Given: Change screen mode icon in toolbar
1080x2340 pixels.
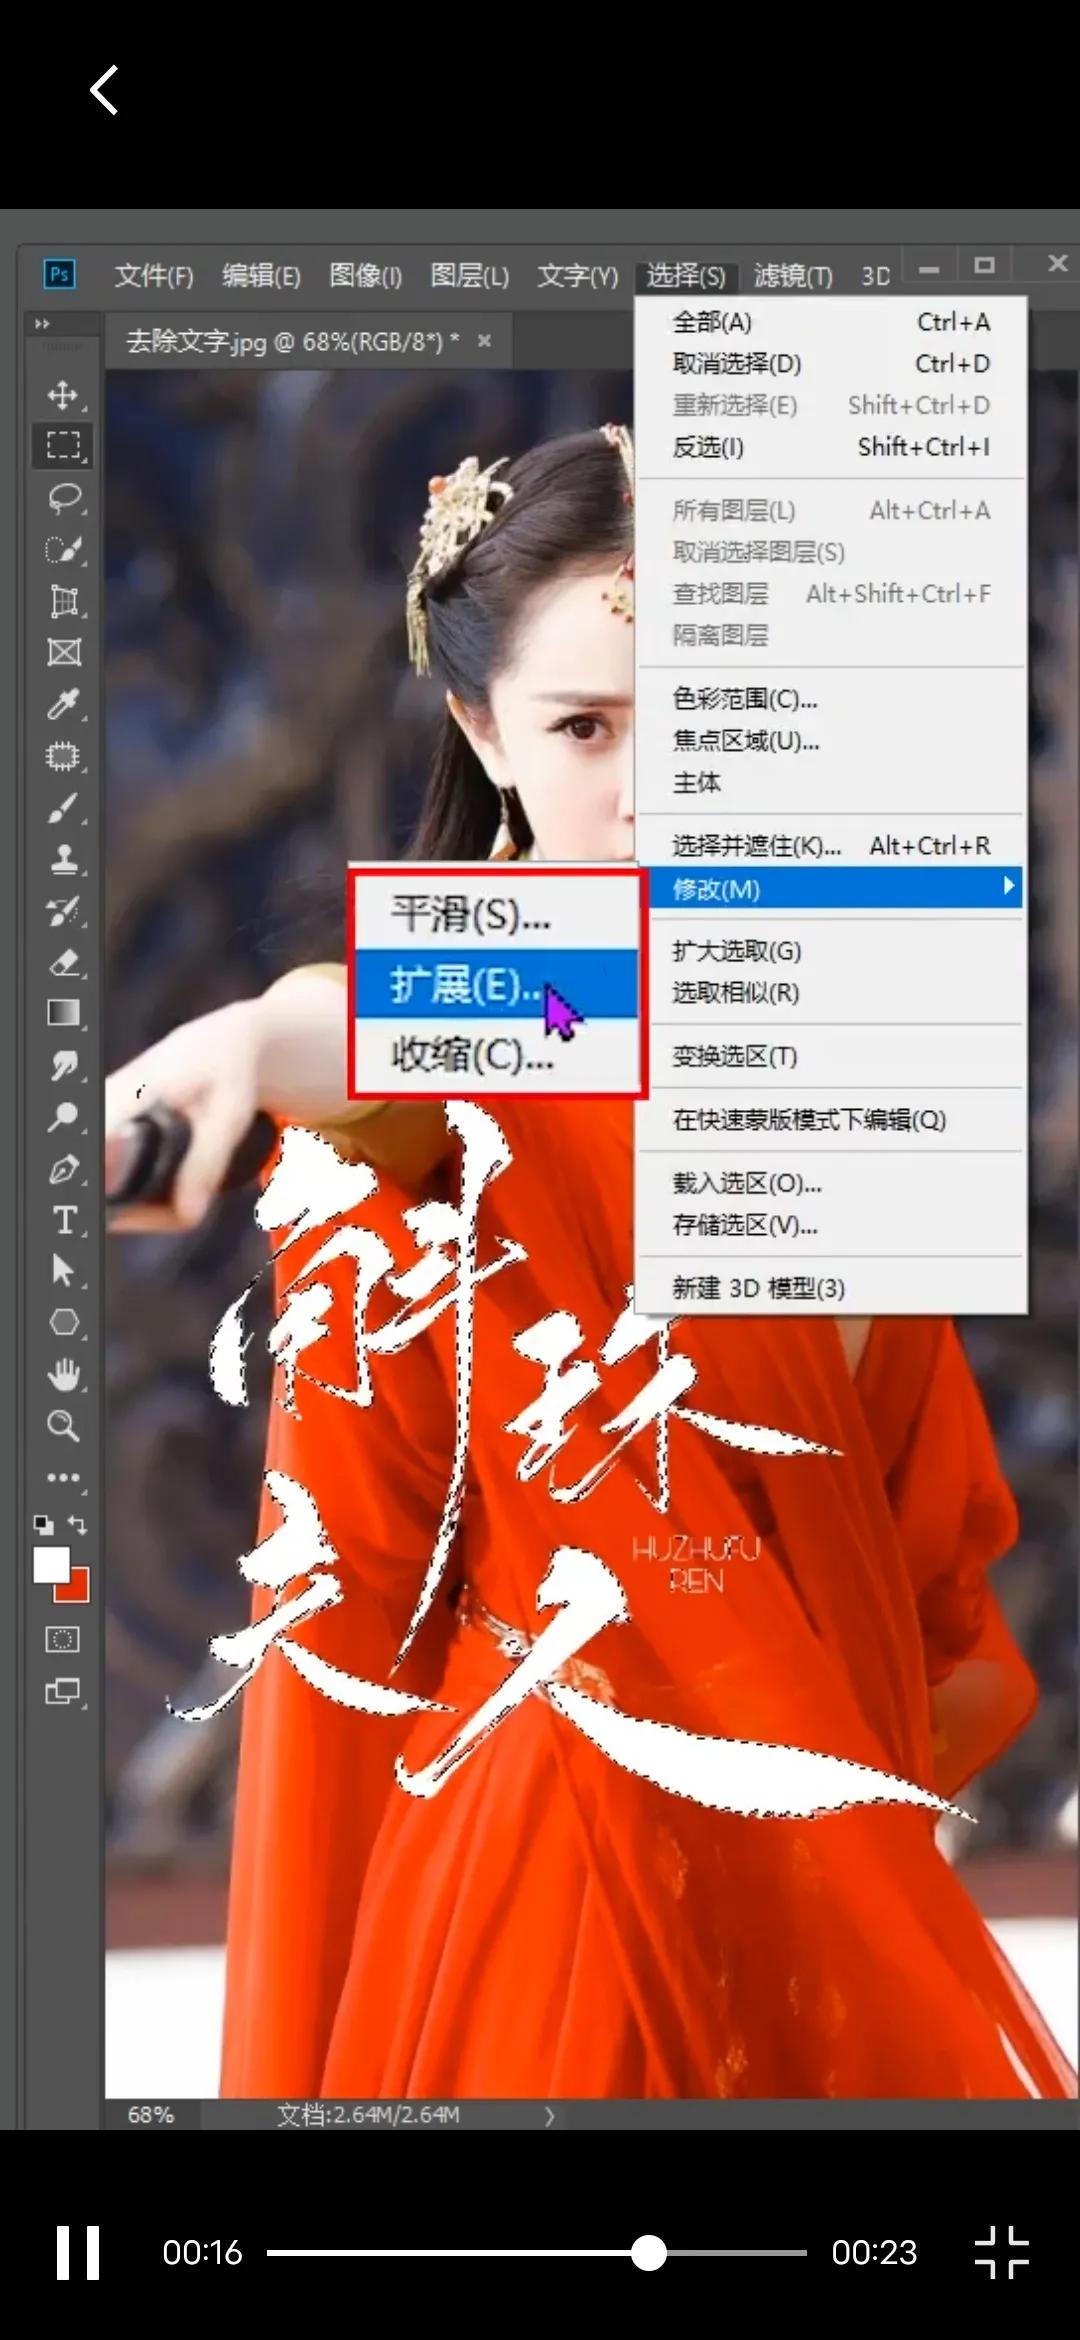Looking at the screenshot, I should point(63,1692).
